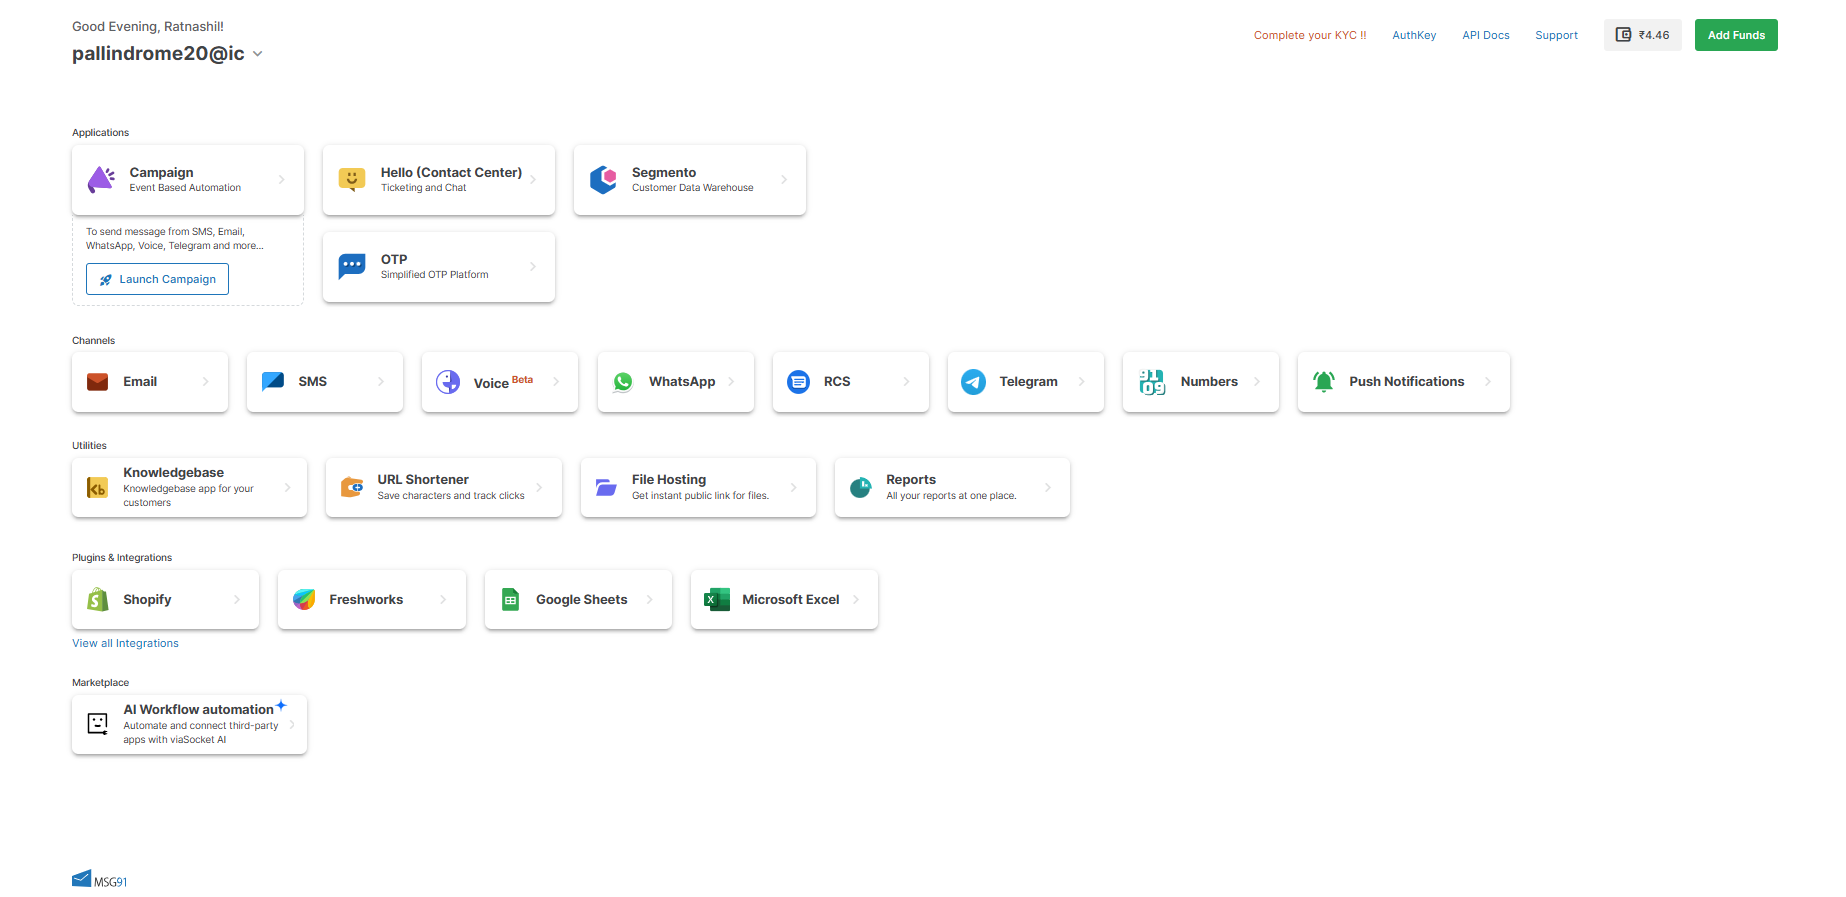Click the chevron on Campaign card
The height and width of the screenshot is (897, 1846).
tap(282, 180)
